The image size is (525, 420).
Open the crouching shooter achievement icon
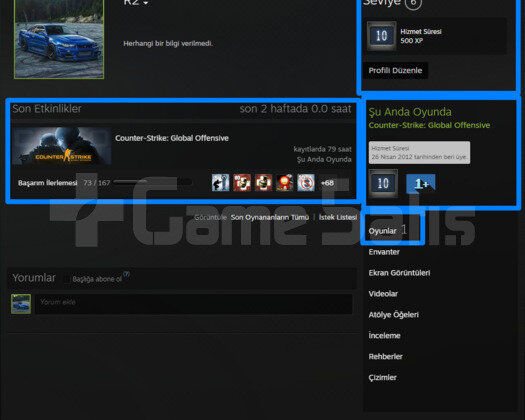[221, 183]
